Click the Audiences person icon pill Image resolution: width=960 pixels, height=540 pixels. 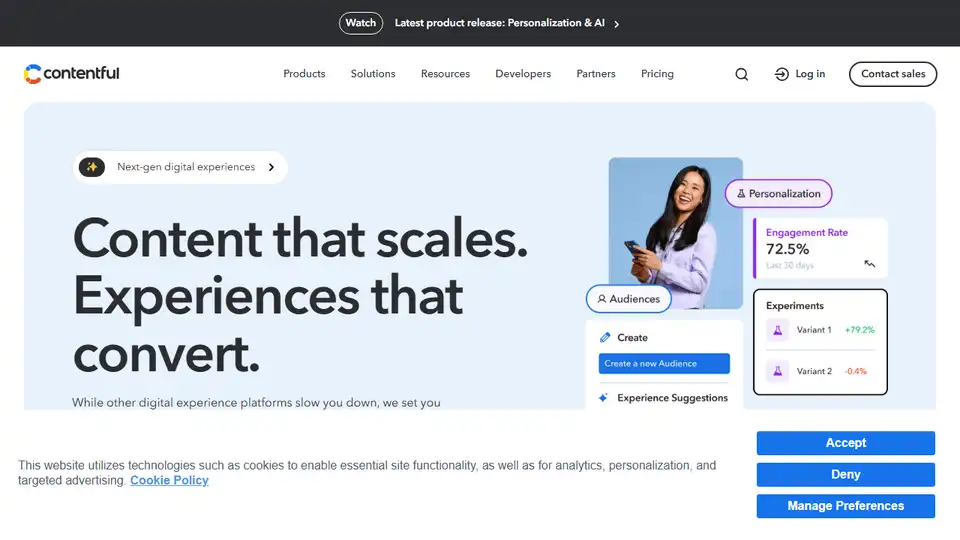(x=628, y=298)
